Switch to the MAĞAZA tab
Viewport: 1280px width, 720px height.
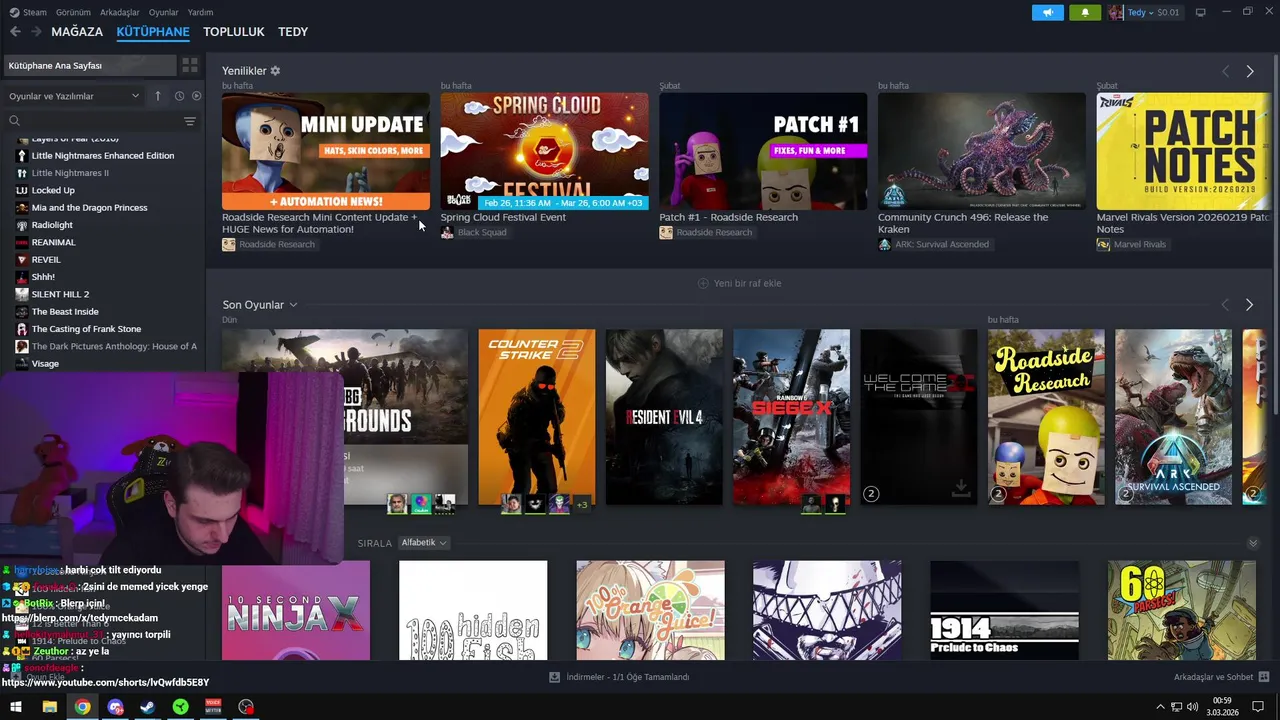[77, 32]
